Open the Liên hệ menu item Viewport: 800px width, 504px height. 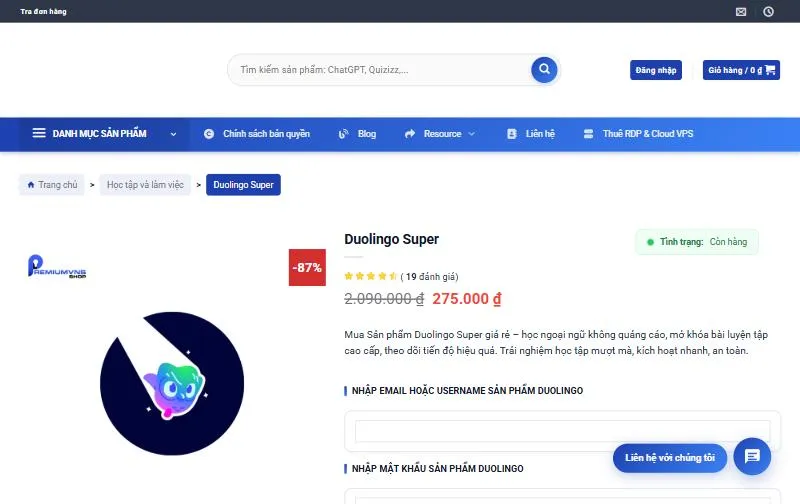[x=540, y=134]
